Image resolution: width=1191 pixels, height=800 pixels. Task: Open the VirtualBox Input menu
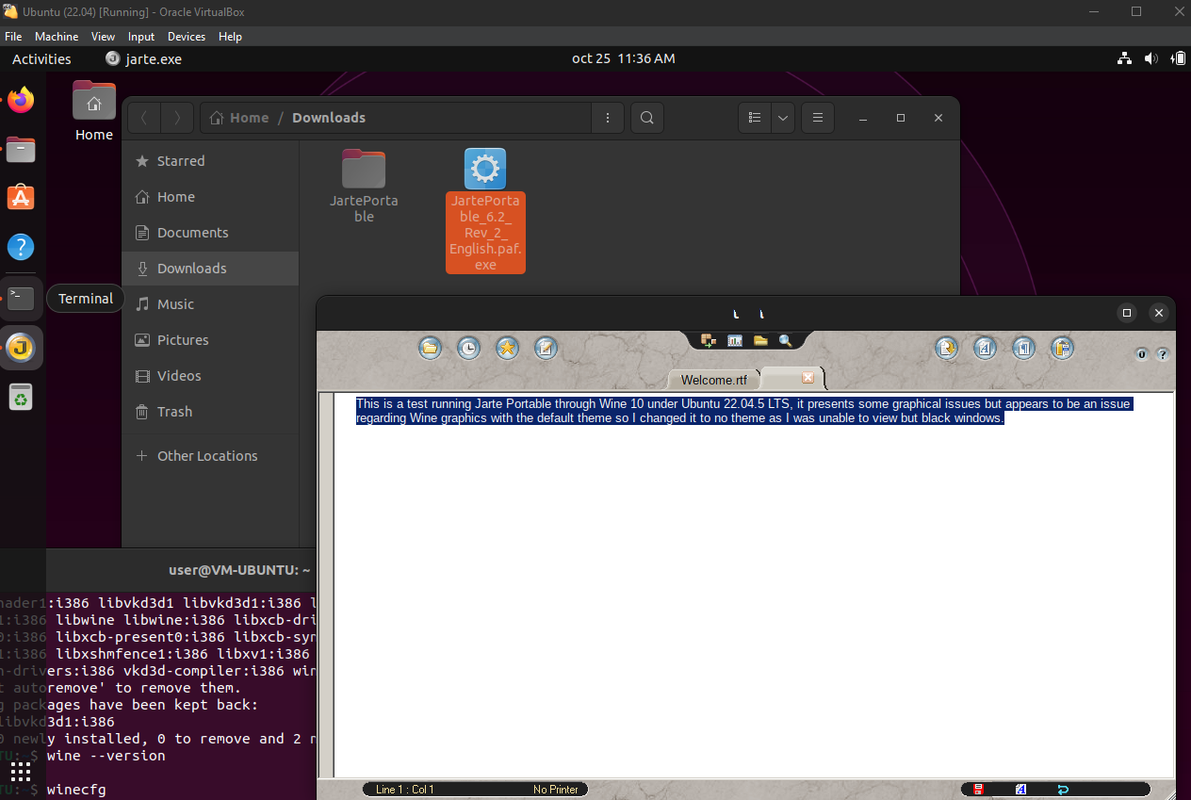click(x=141, y=36)
